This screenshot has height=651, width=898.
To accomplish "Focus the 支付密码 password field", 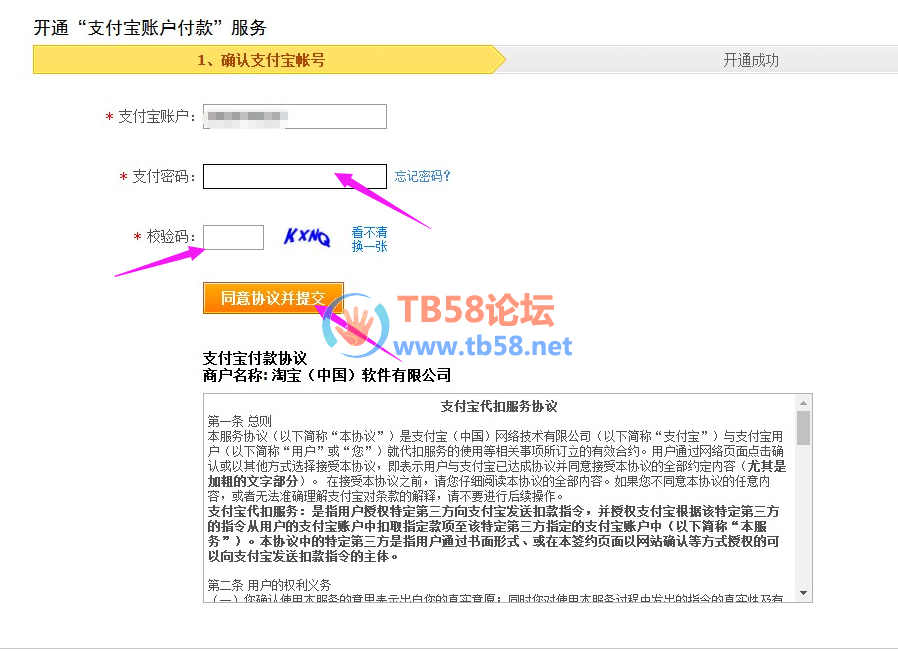I will coord(295,176).
